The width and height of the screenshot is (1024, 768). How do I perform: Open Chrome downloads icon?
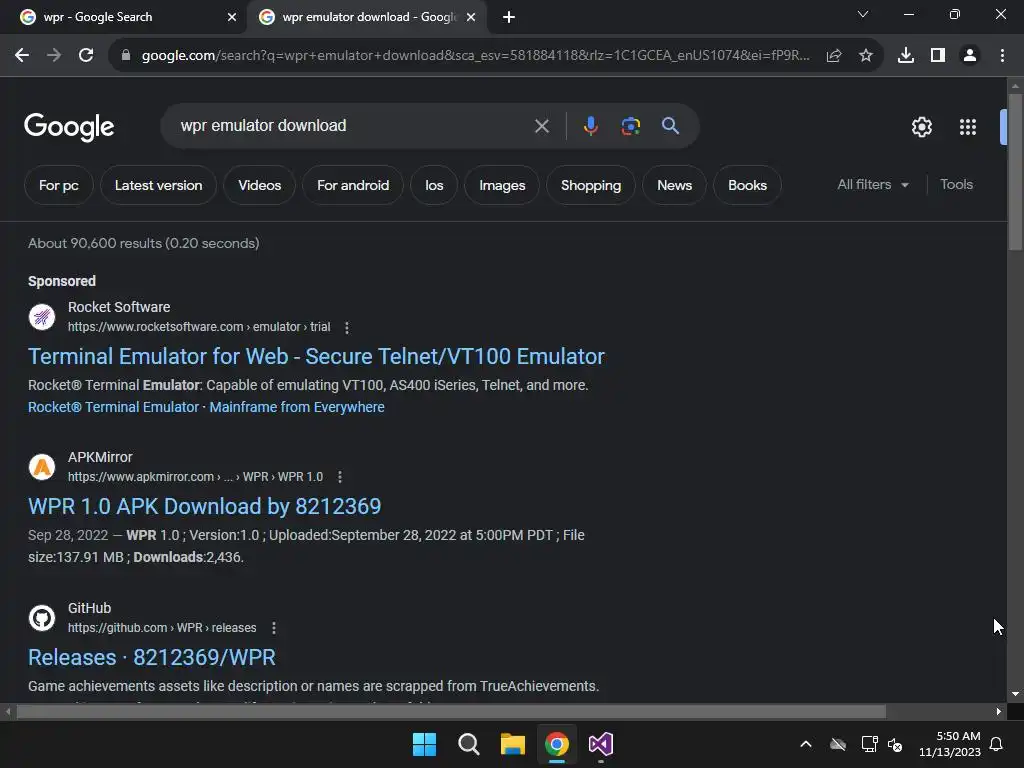click(x=906, y=56)
